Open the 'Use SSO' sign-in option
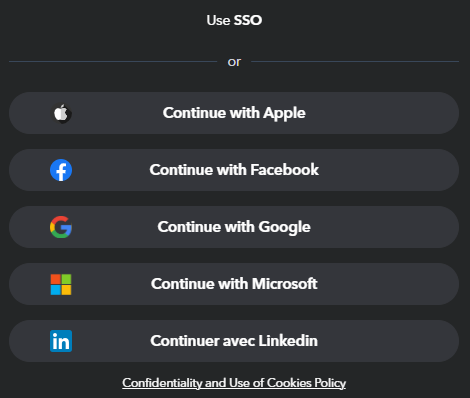470x398 pixels. [234, 20]
